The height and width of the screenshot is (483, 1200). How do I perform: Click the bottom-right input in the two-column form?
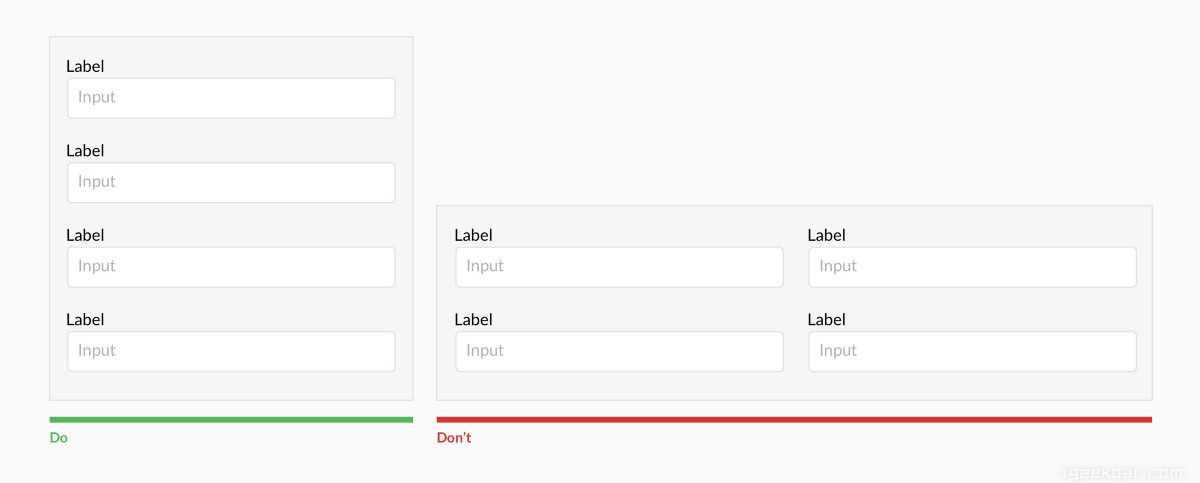(x=972, y=351)
